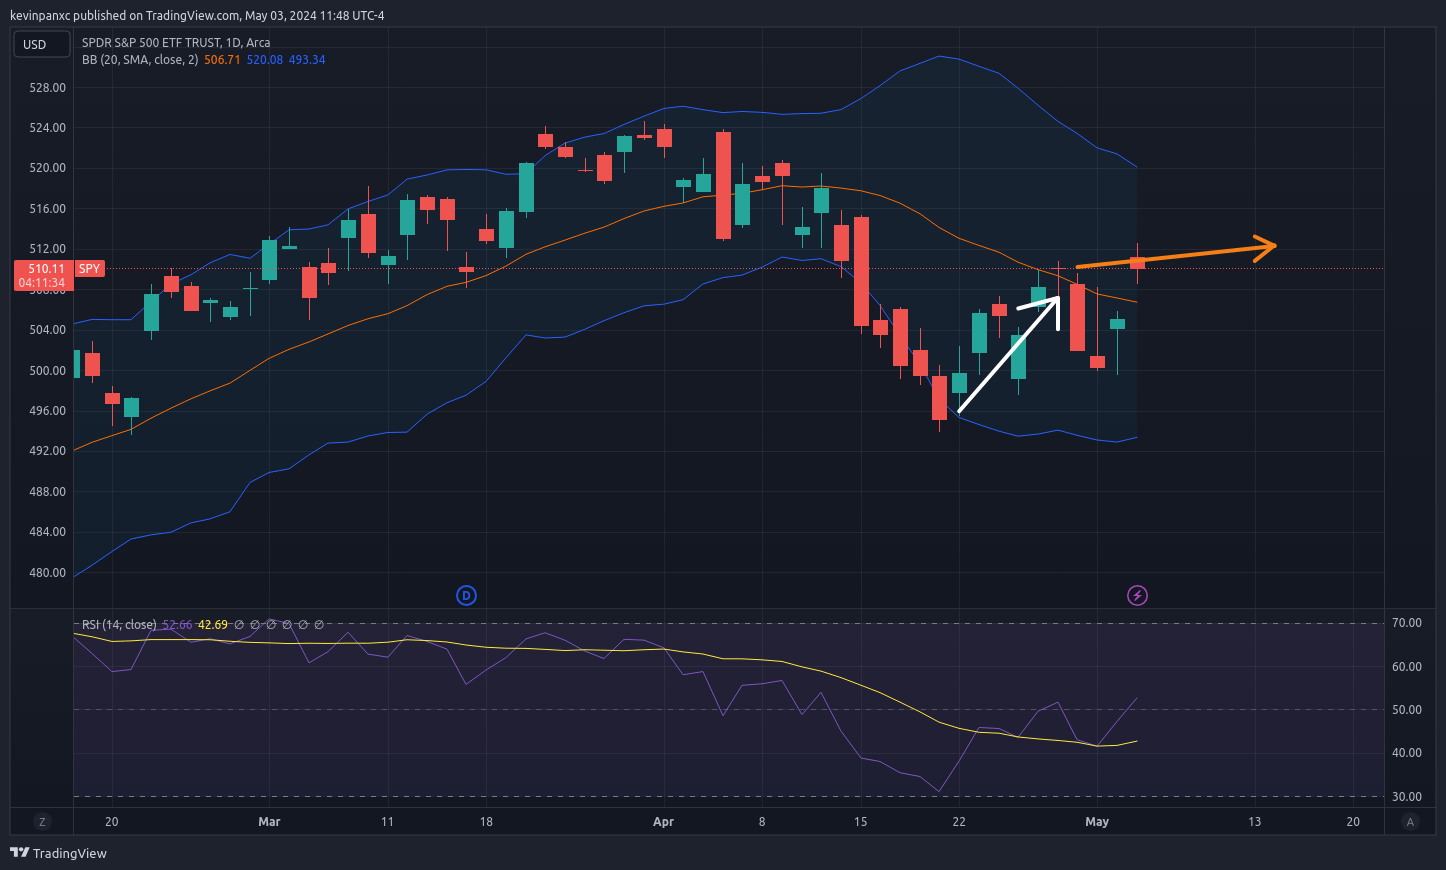
Task: Click the TradingView logo
Action: tap(58, 853)
